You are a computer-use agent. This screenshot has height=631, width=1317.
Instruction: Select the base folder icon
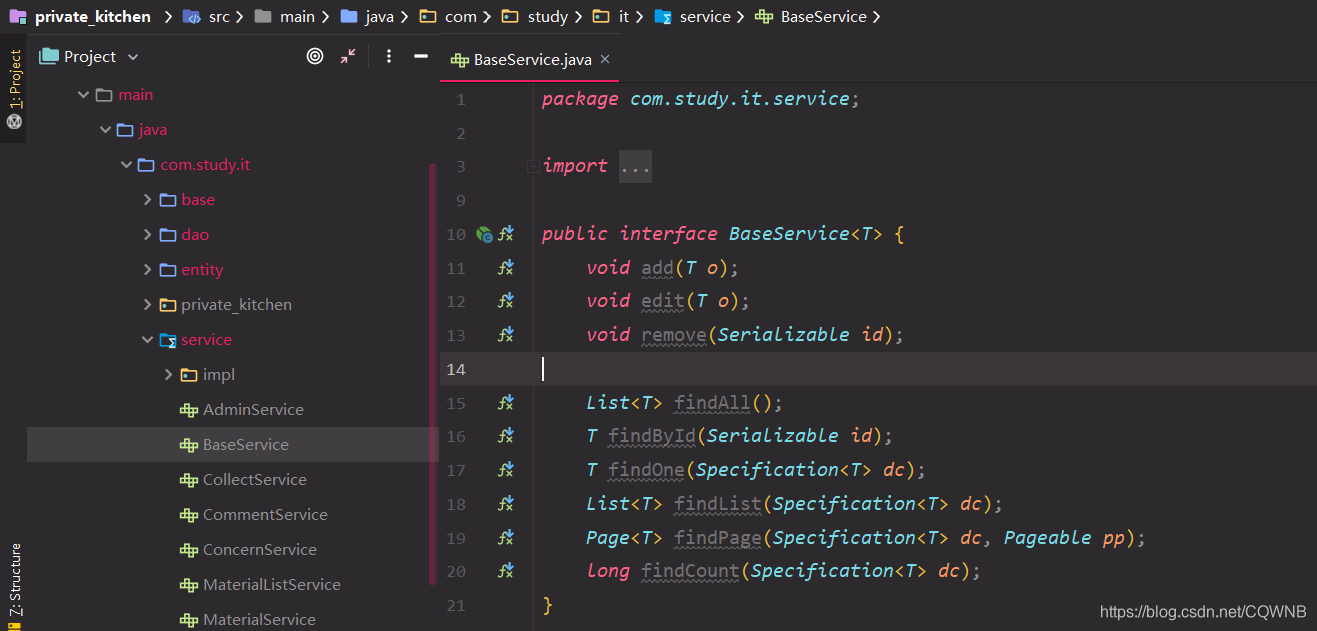pos(168,200)
